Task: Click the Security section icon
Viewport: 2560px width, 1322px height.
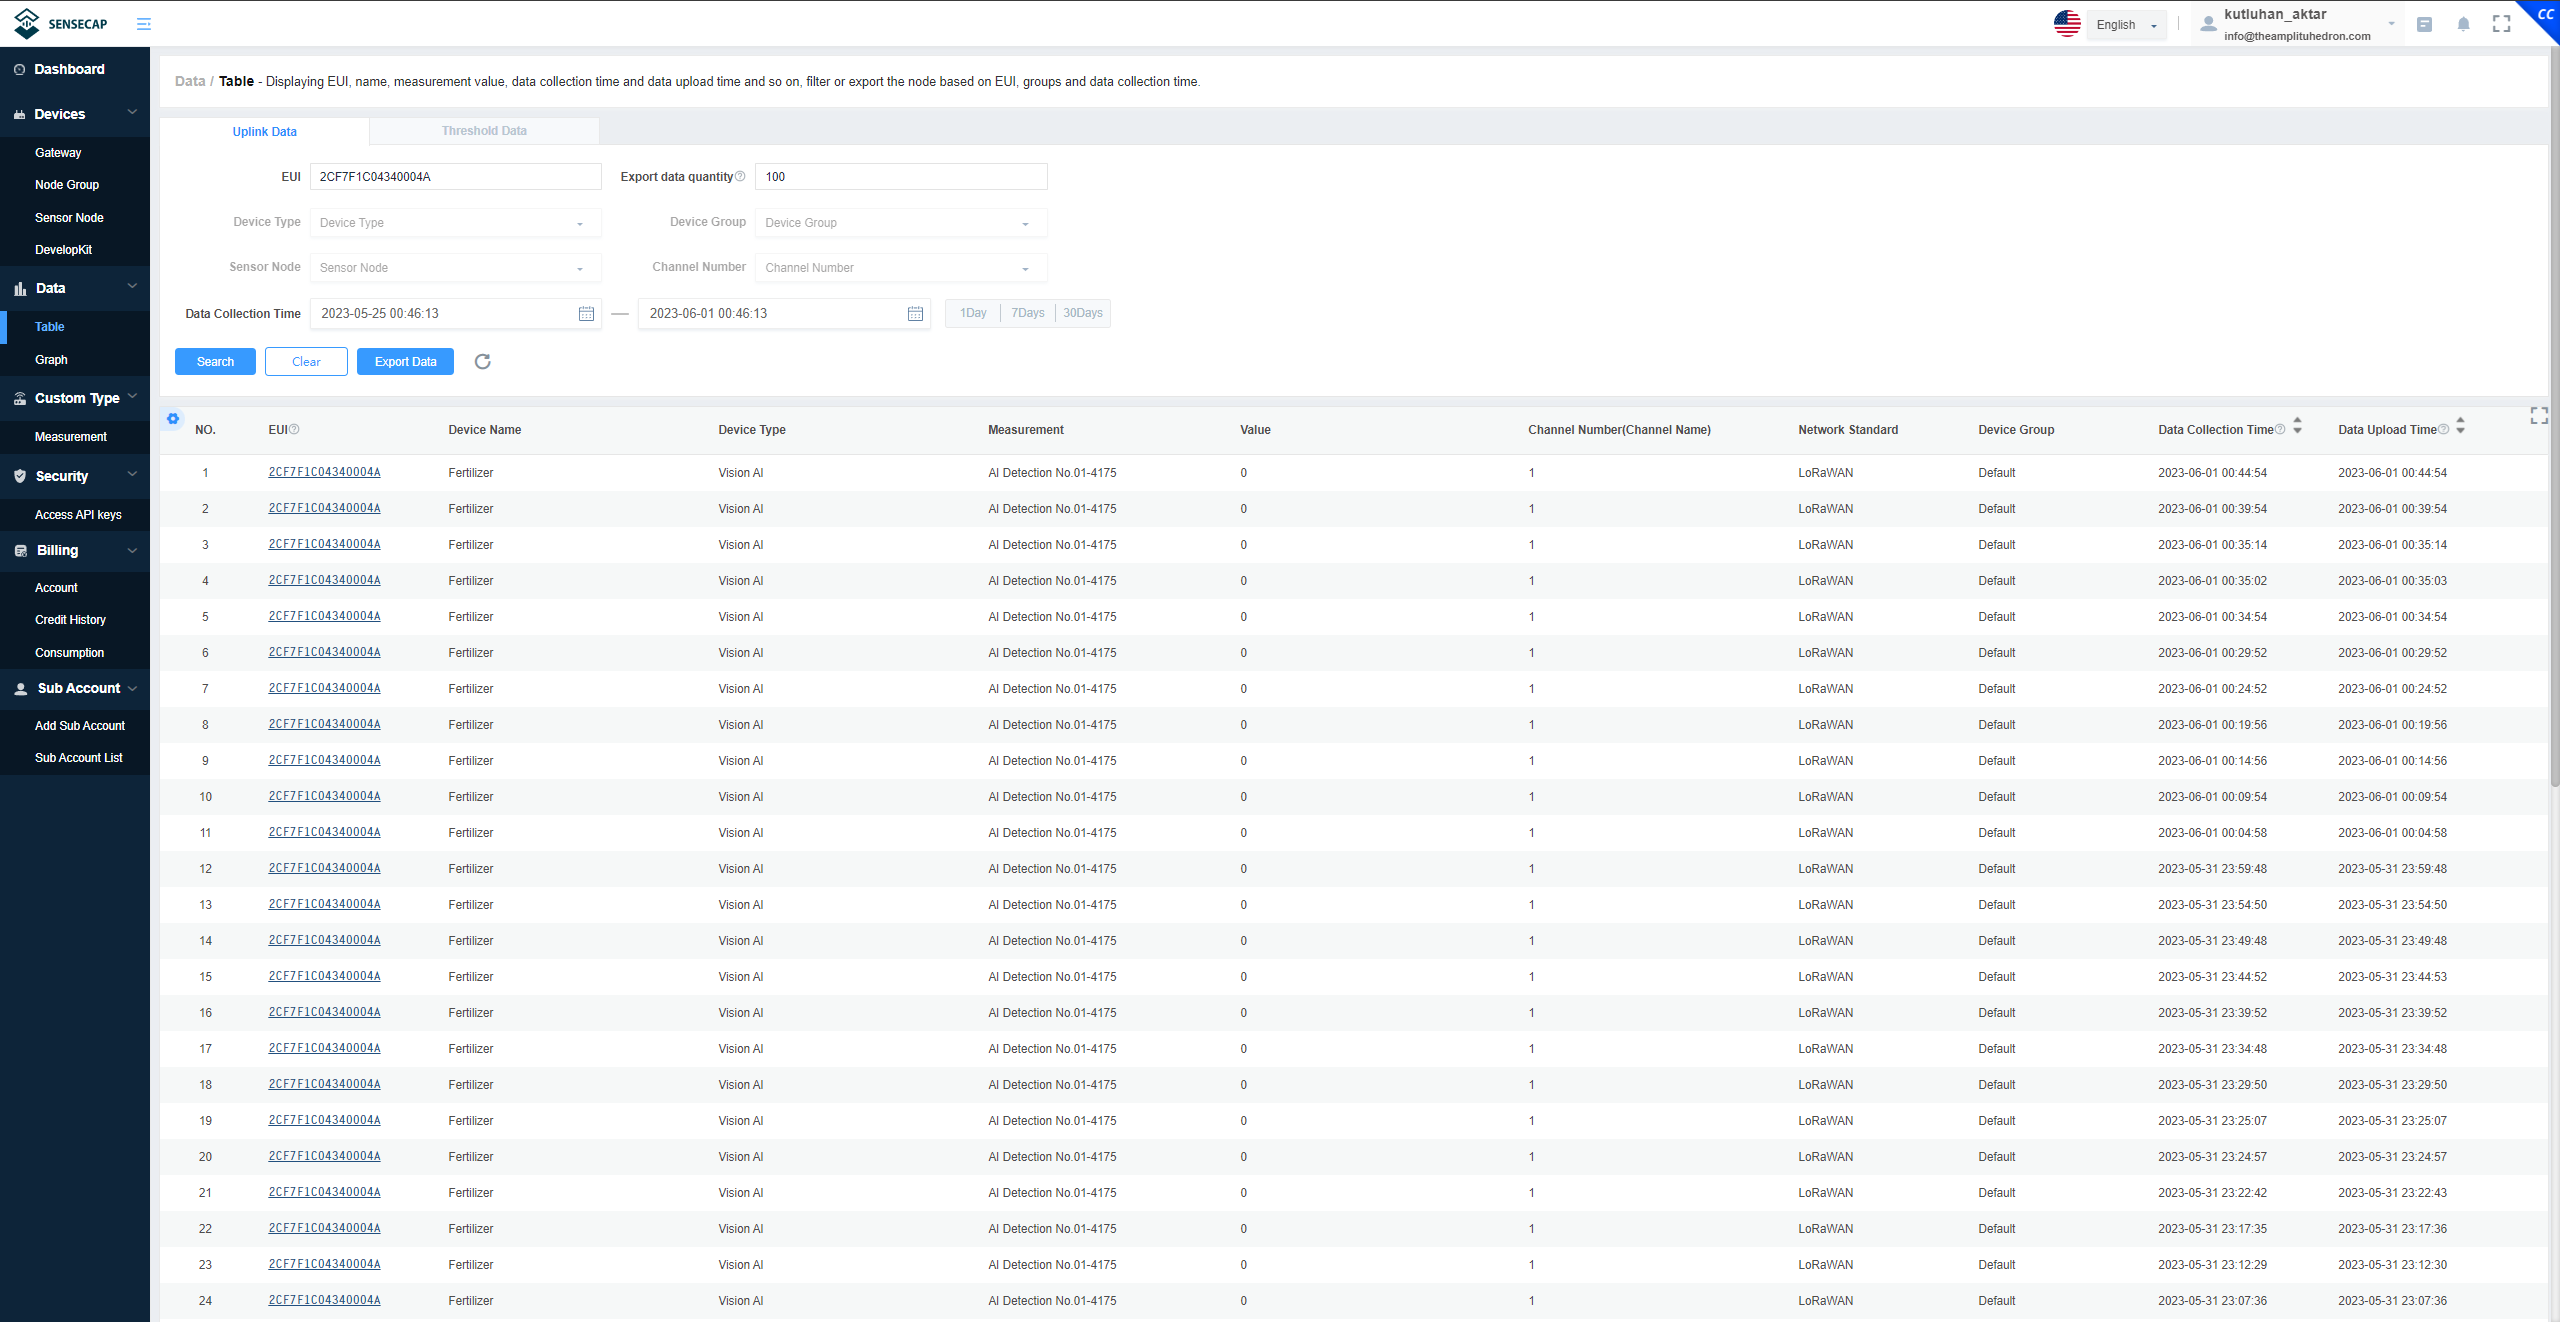Action: [20, 476]
